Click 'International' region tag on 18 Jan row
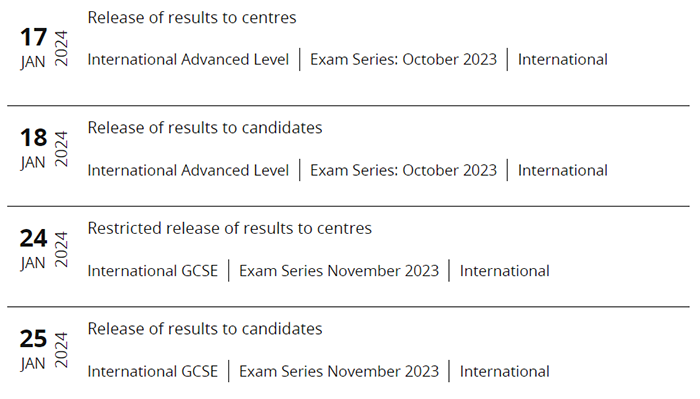Viewport: 700px width, 399px height. coord(562,170)
